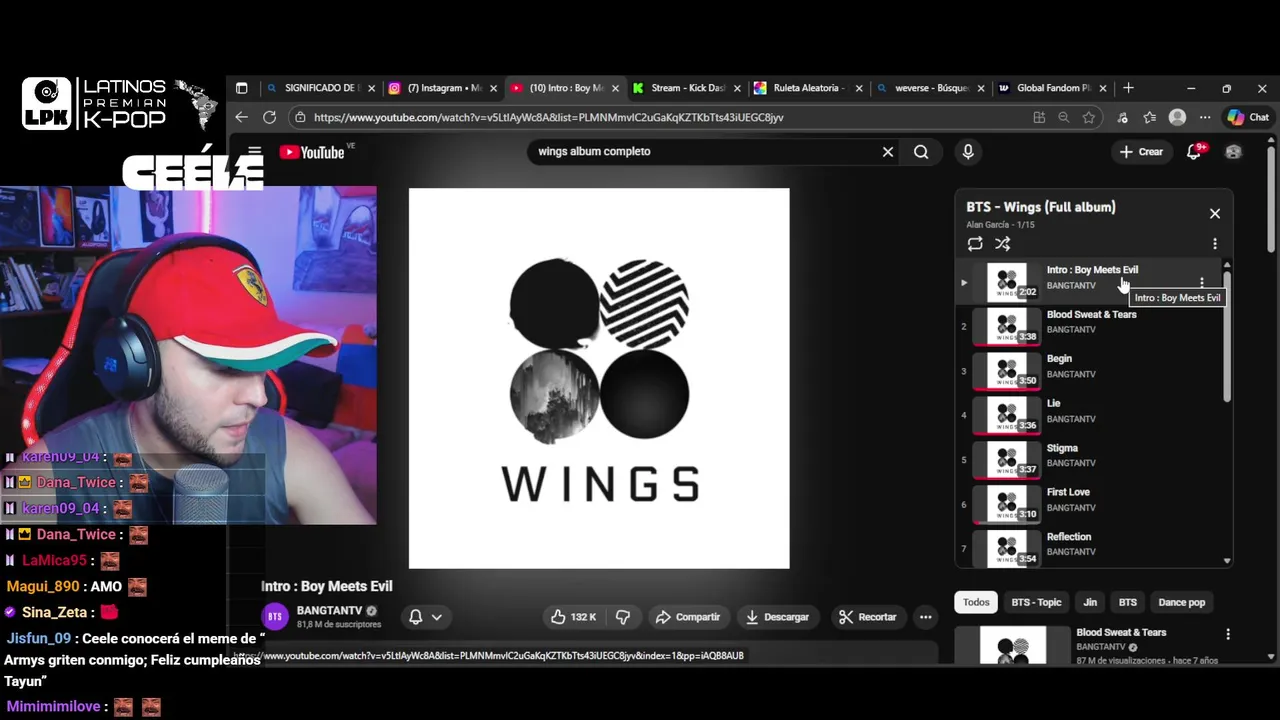Image resolution: width=1280 pixels, height=720 pixels.
Task: Play Blood Sweat & Tears from the playlist
Action: (1090, 327)
